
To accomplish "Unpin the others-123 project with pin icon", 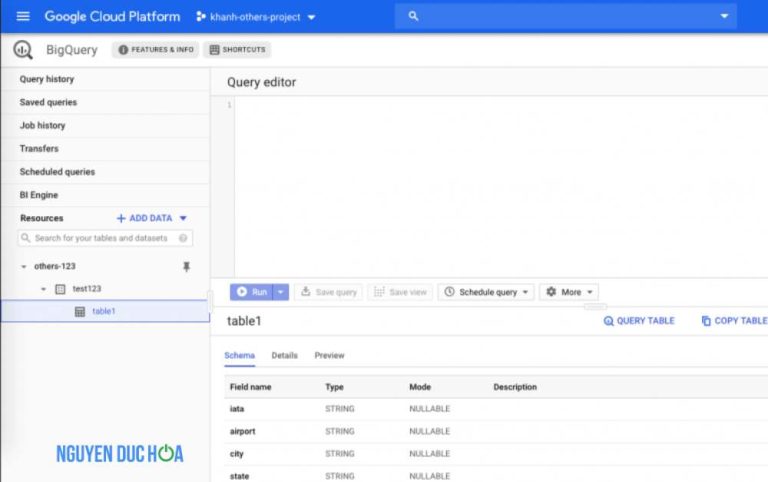I will (x=186, y=266).
